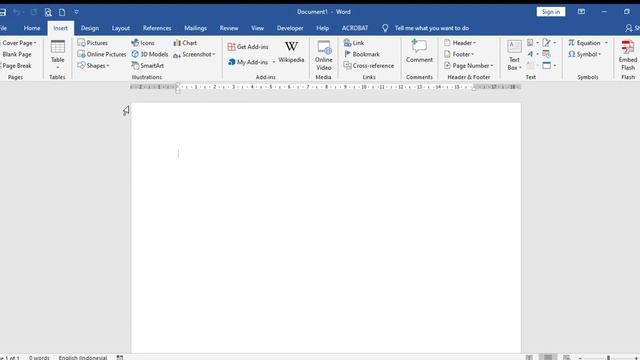
Task: Click the English (Indonesia) language indicator
Action: pos(83,358)
